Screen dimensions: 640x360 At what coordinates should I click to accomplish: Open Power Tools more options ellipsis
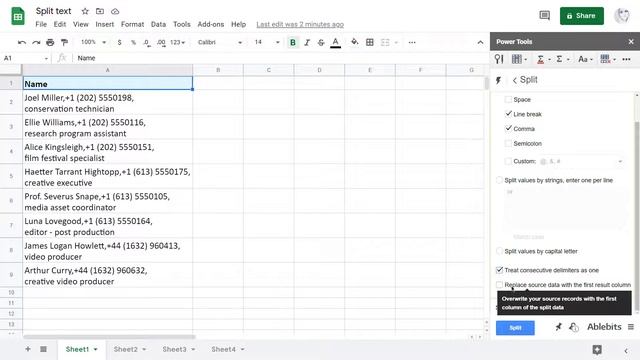626,59
